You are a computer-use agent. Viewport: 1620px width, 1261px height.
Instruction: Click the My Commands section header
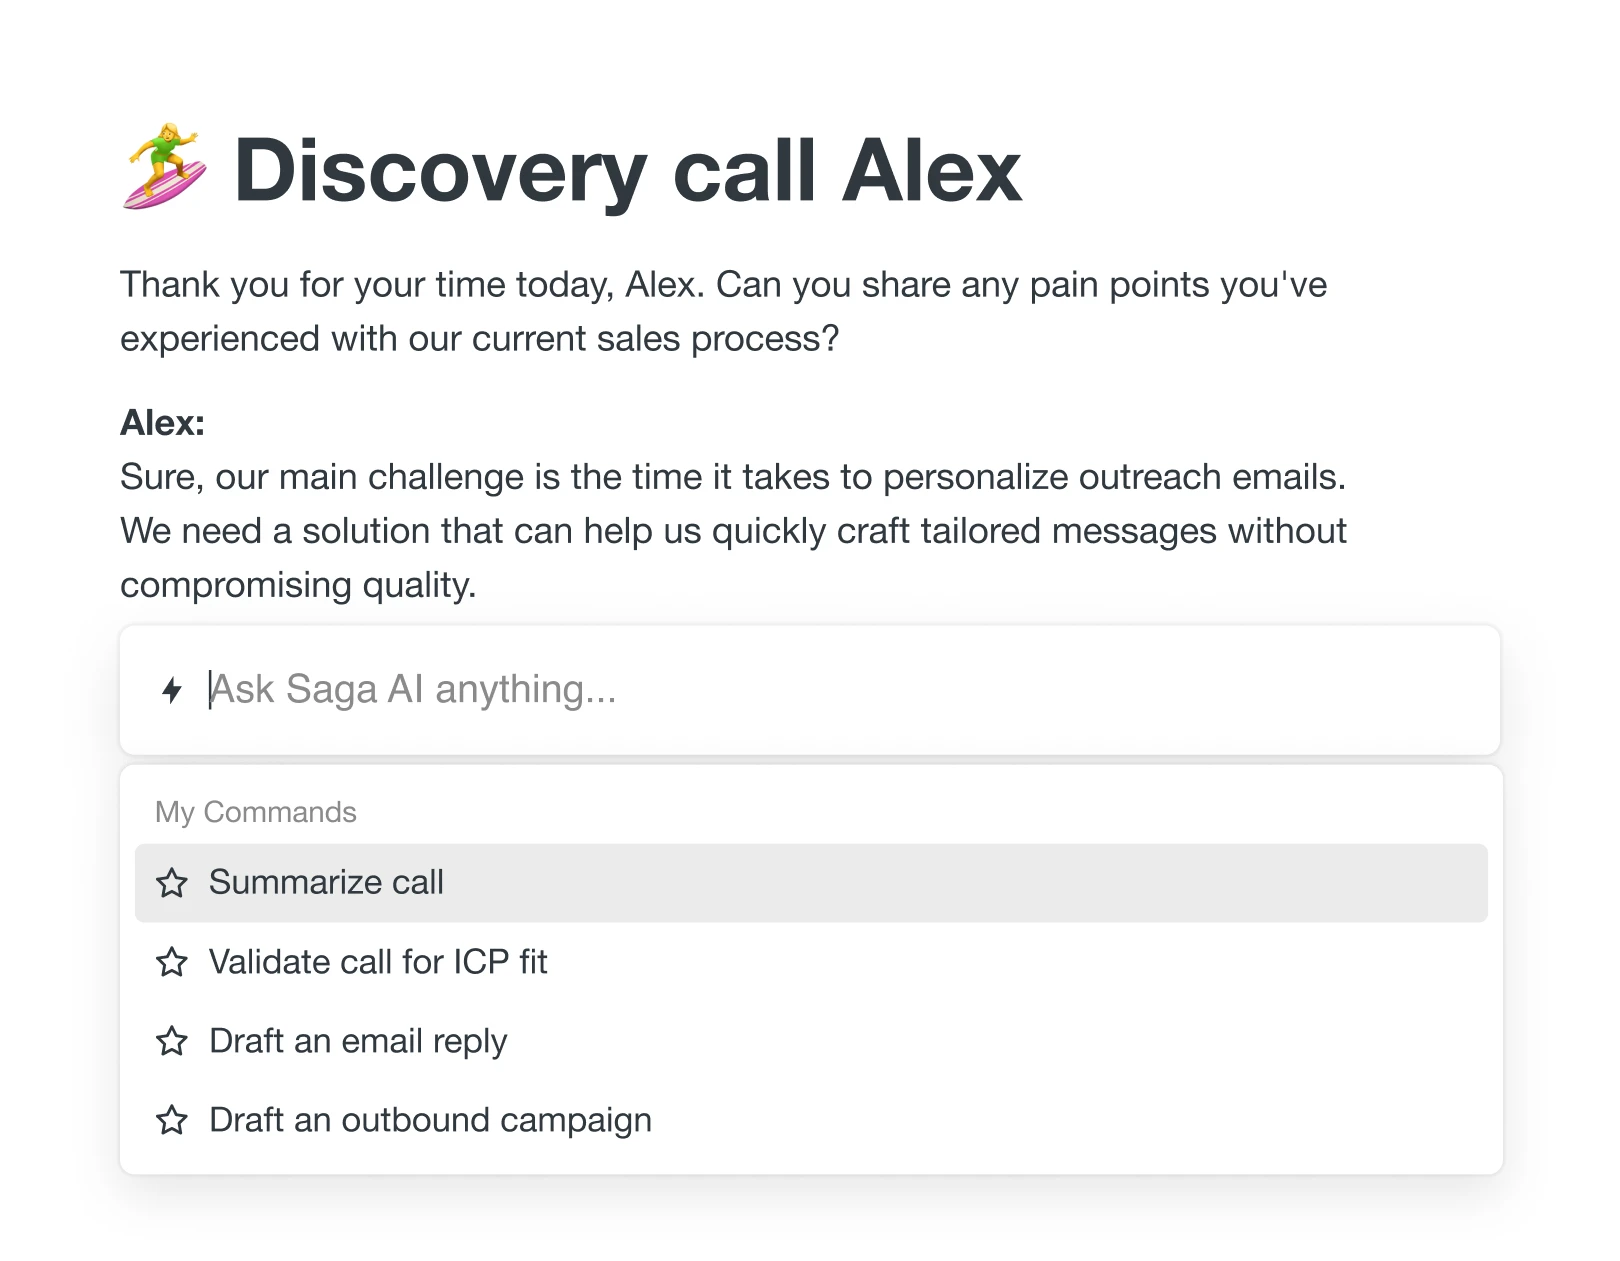[256, 812]
